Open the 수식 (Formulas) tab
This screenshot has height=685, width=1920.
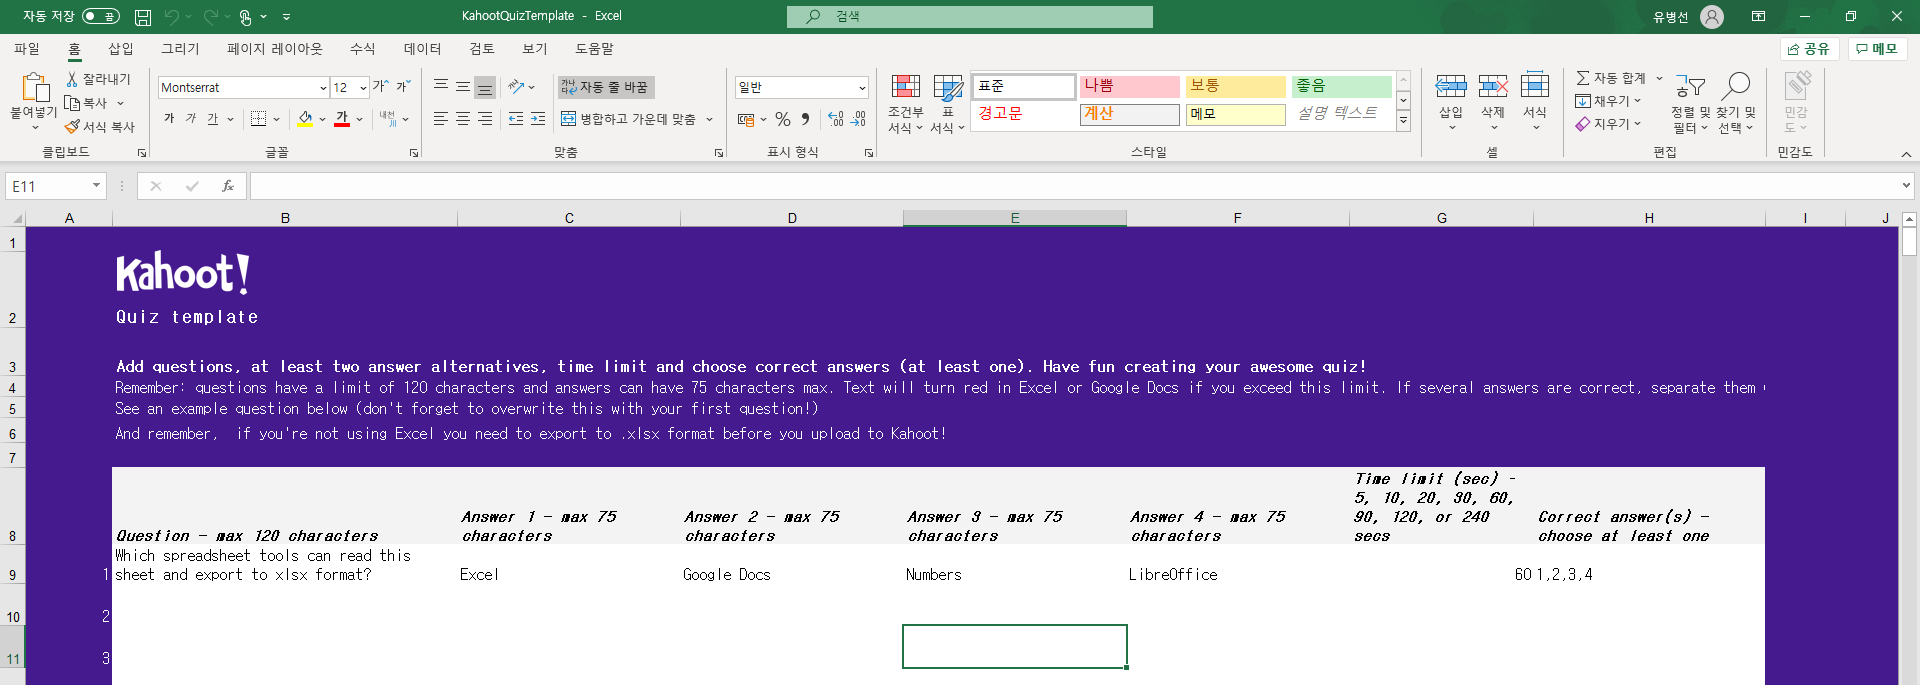click(362, 49)
